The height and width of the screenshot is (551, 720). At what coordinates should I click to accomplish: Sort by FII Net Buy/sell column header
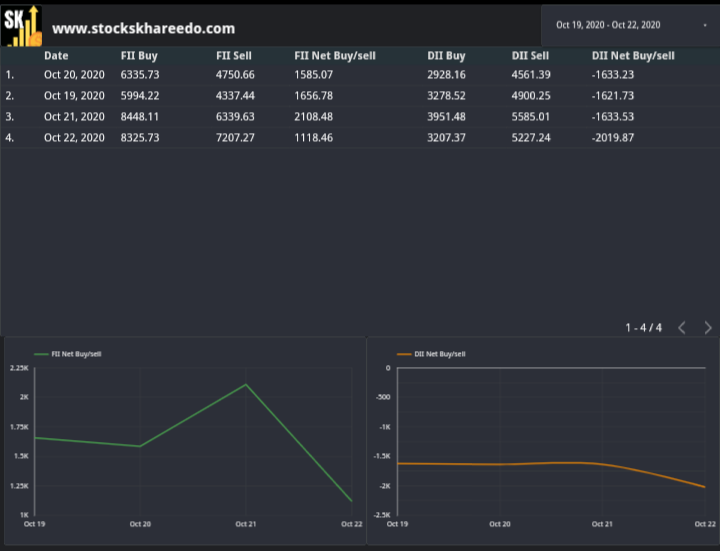click(x=335, y=56)
